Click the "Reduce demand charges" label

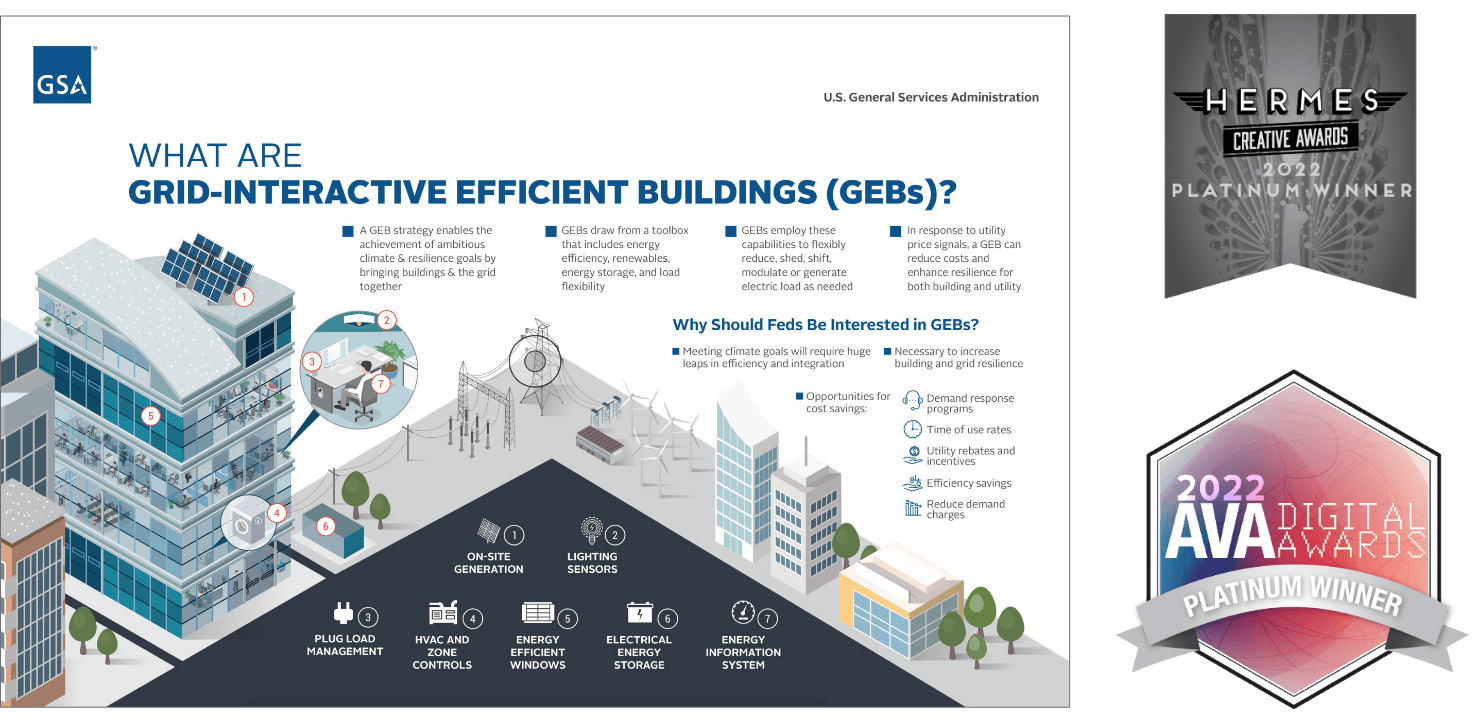click(x=966, y=509)
